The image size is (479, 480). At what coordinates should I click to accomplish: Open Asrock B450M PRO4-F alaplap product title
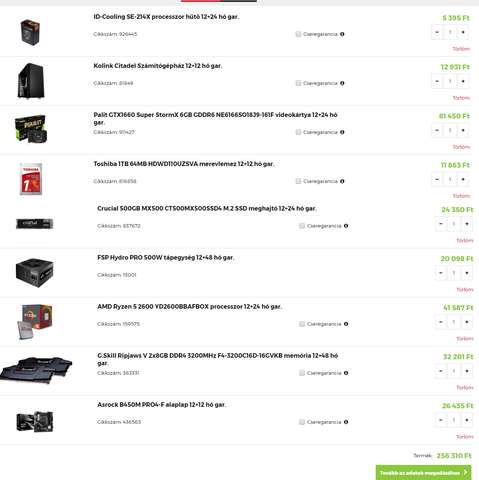click(162, 405)
